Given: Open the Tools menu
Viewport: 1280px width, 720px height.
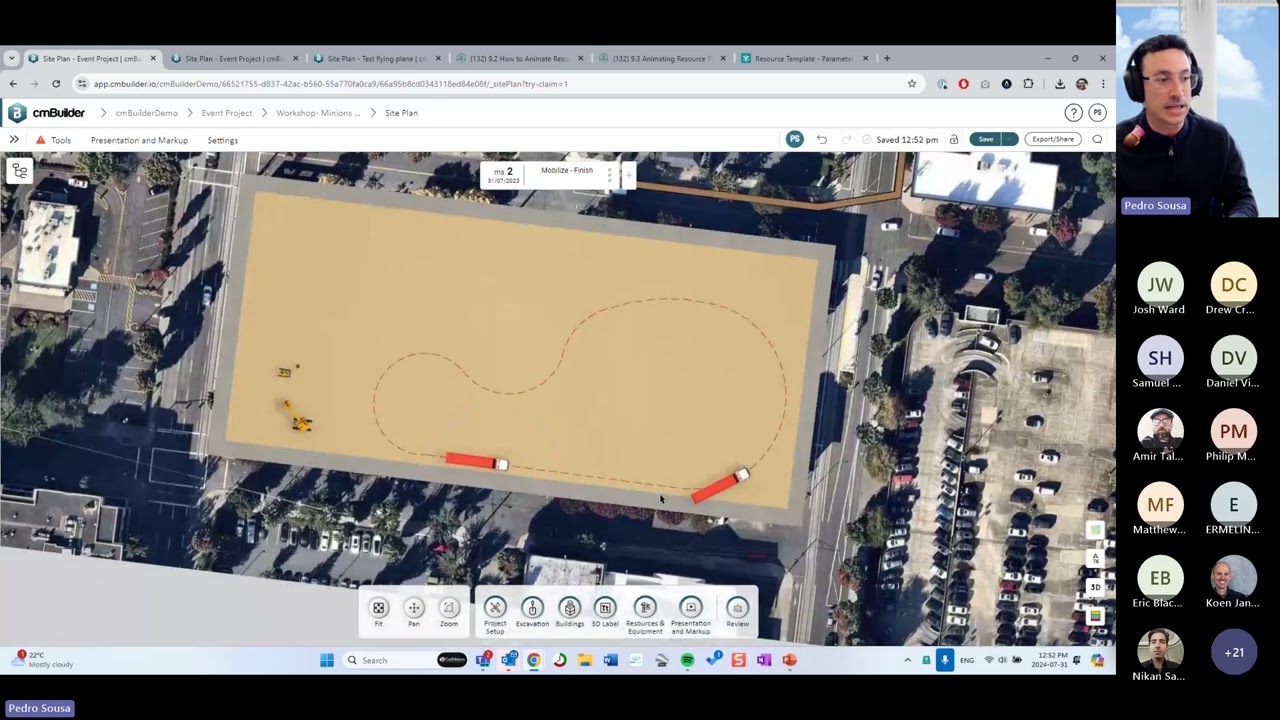Looking at the screenshot, I should (x=60, y=140).
